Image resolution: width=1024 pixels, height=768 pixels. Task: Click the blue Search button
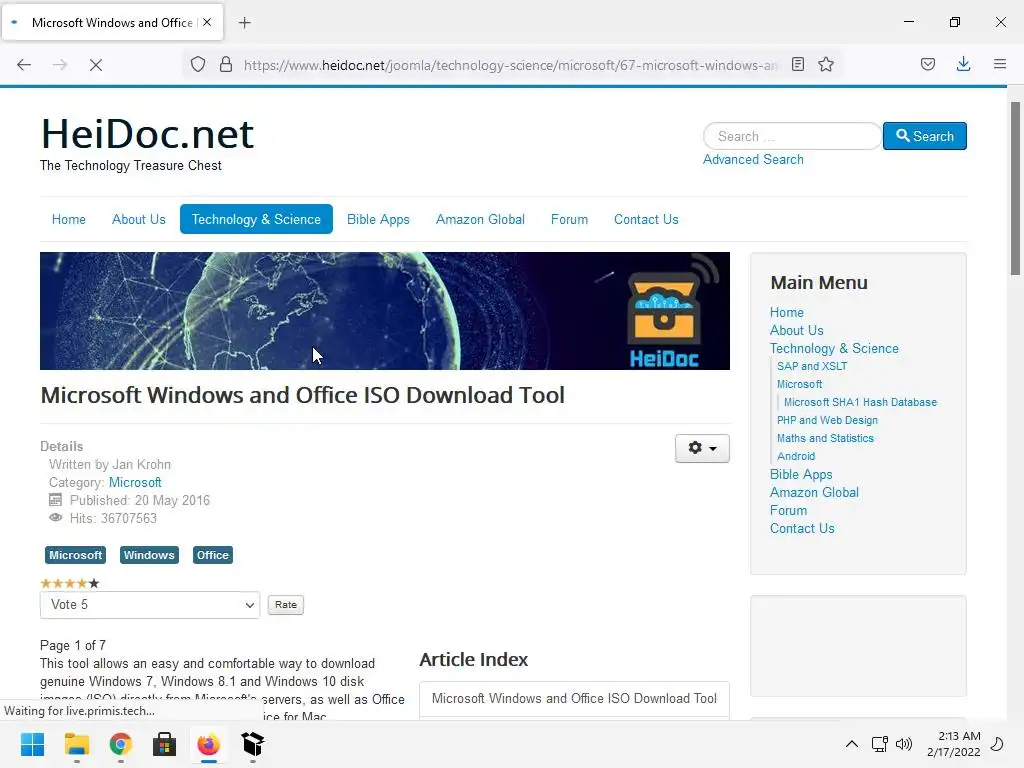(x=925, y=136)
